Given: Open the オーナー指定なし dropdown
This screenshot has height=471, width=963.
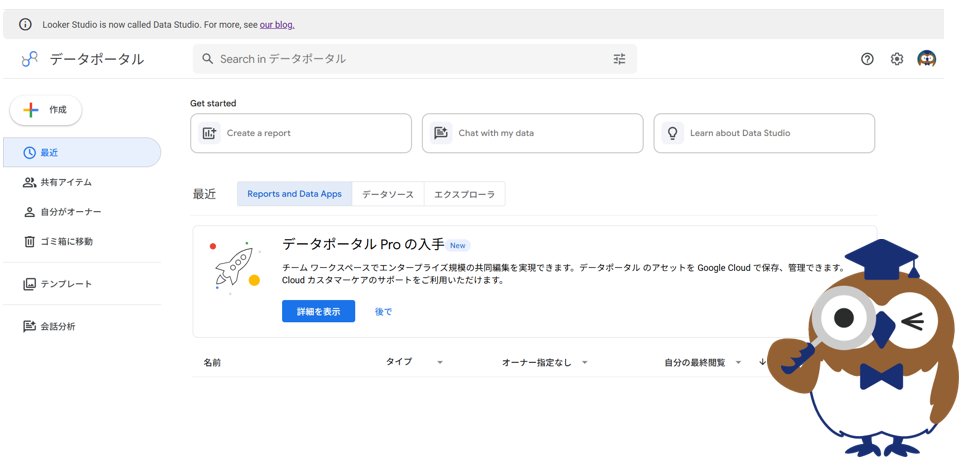Looking at the screenshot, I should [x=545, y=362].
